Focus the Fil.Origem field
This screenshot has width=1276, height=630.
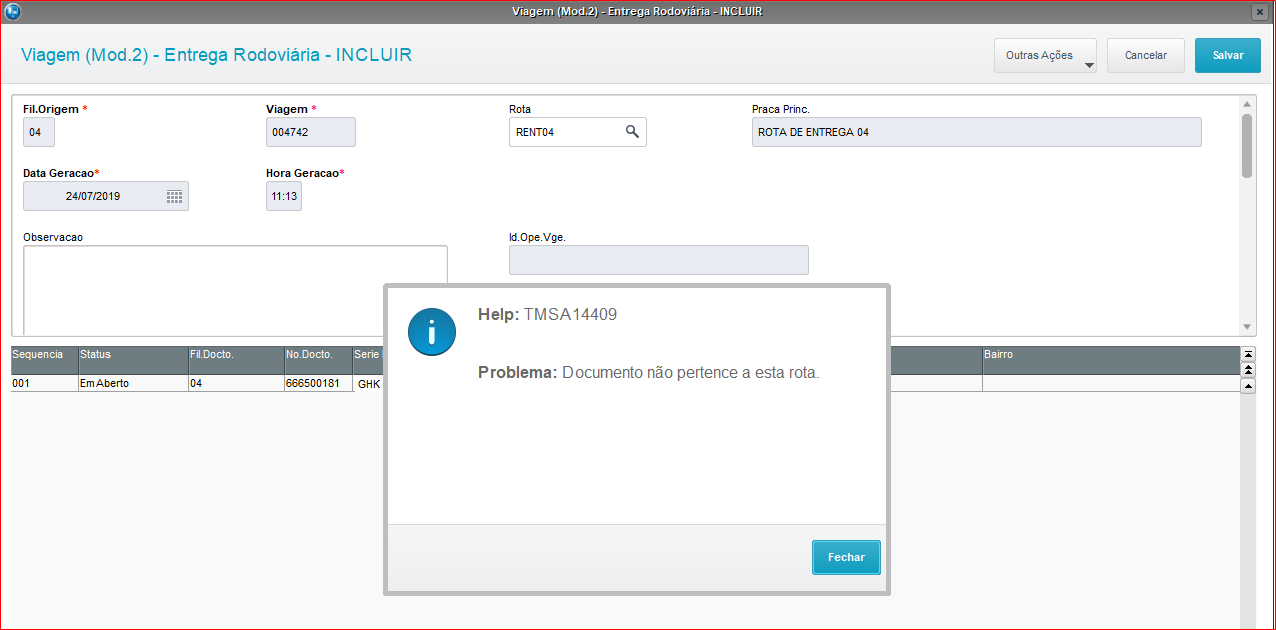39,132
